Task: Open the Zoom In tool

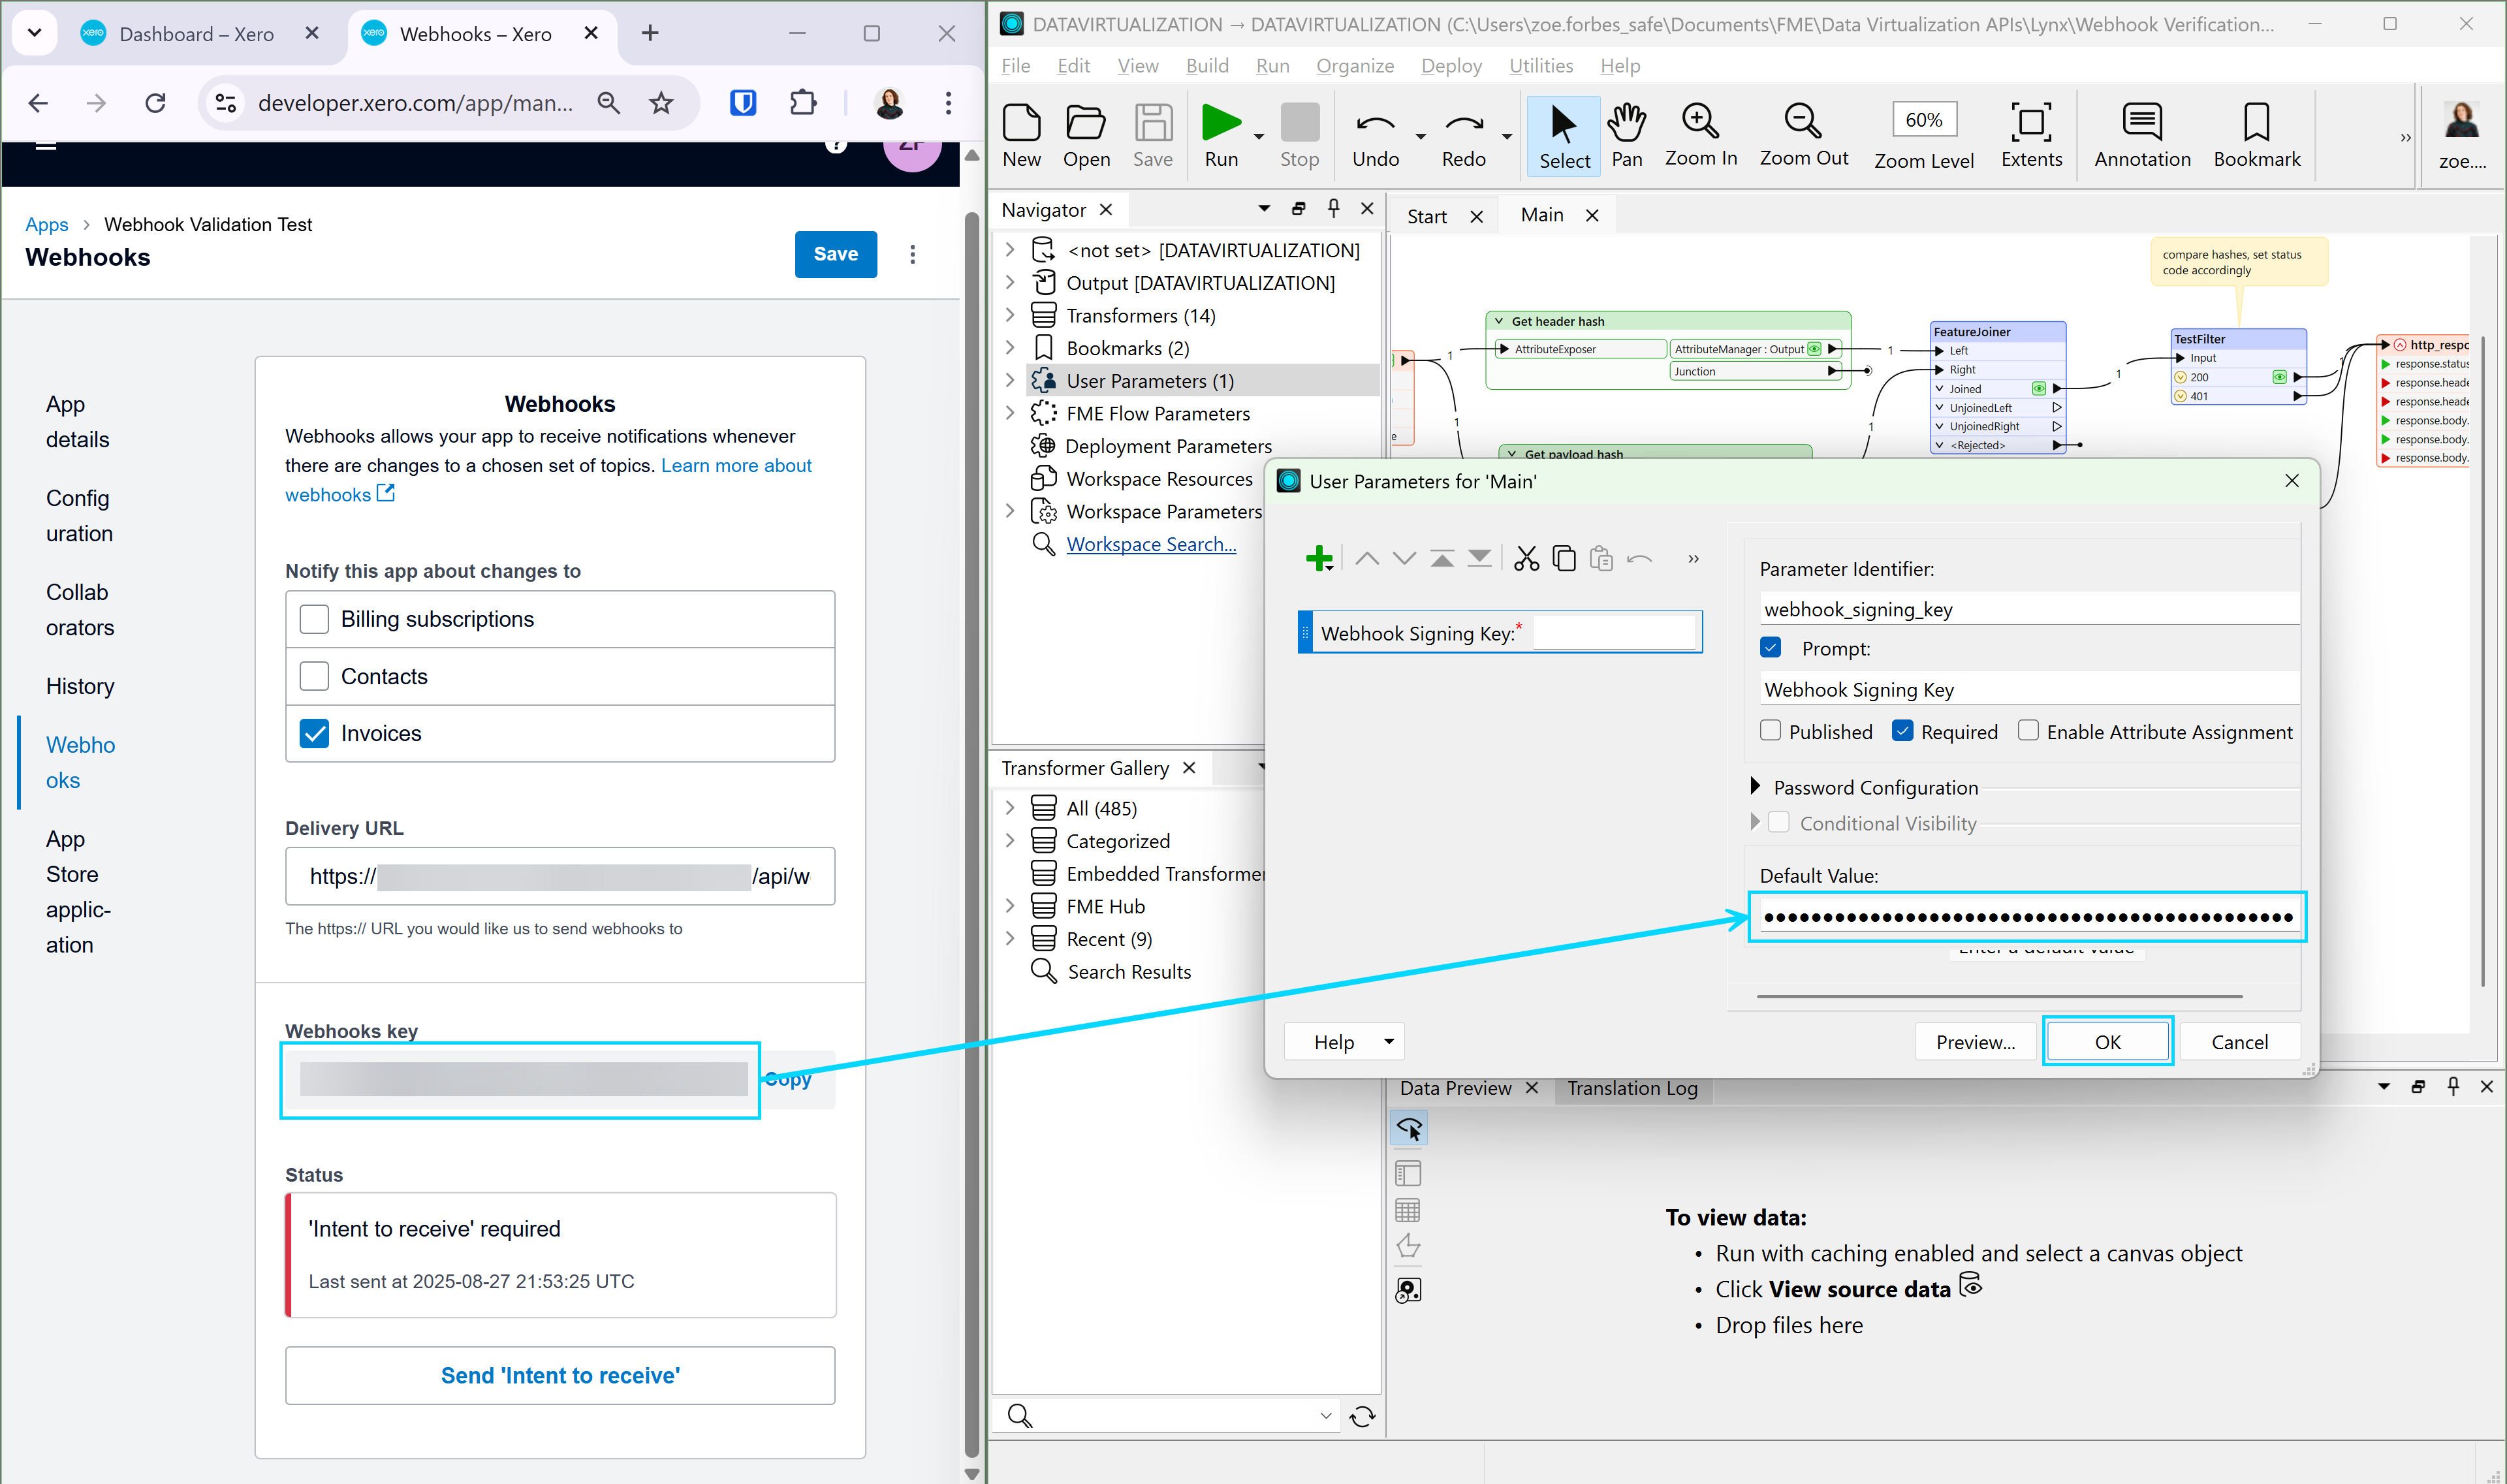Action: (1700, 135)
